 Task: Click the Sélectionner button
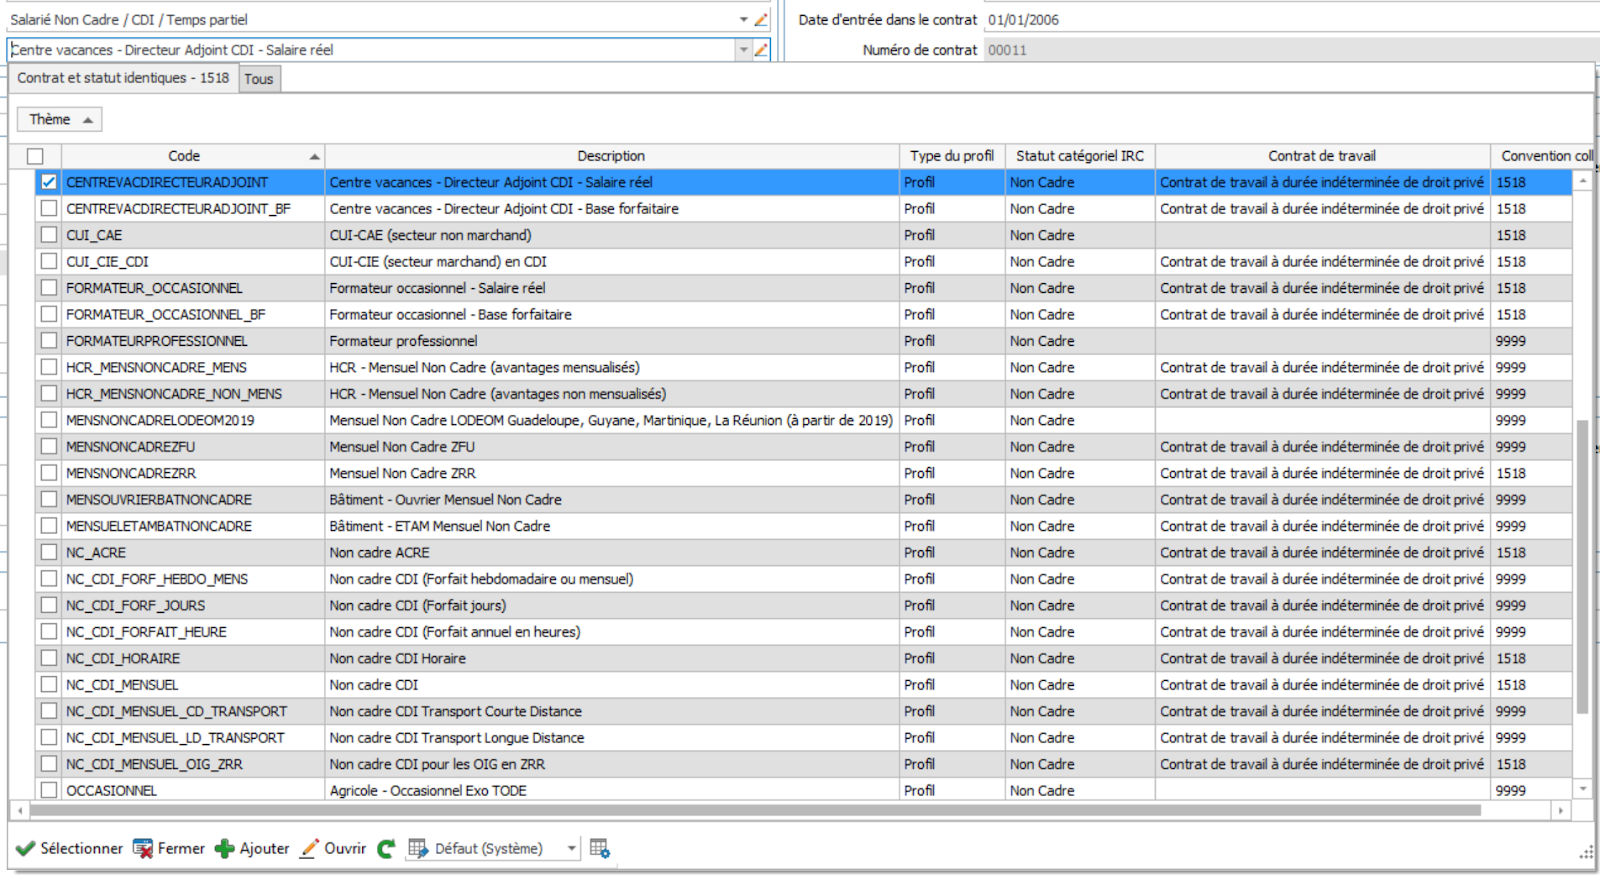pos(69,848)
